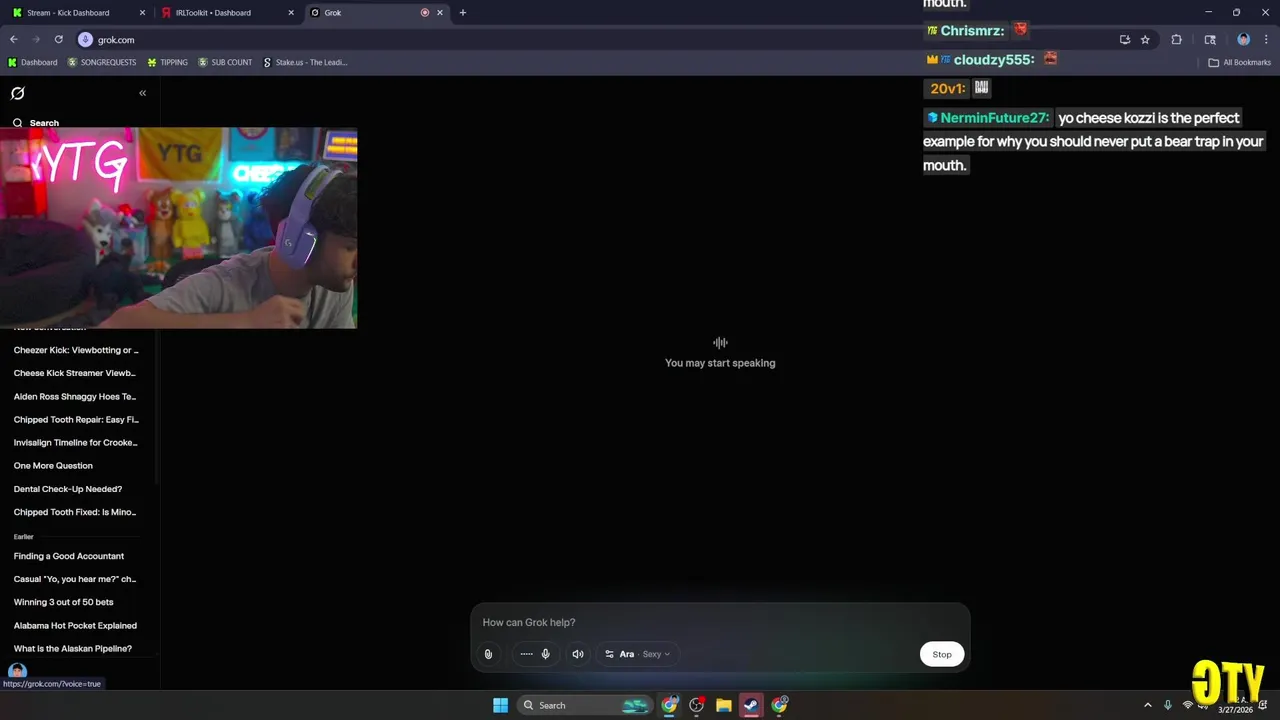Open Steam from the taskbar
This screenshot has height=720, width=1280.
coord(751,705)
